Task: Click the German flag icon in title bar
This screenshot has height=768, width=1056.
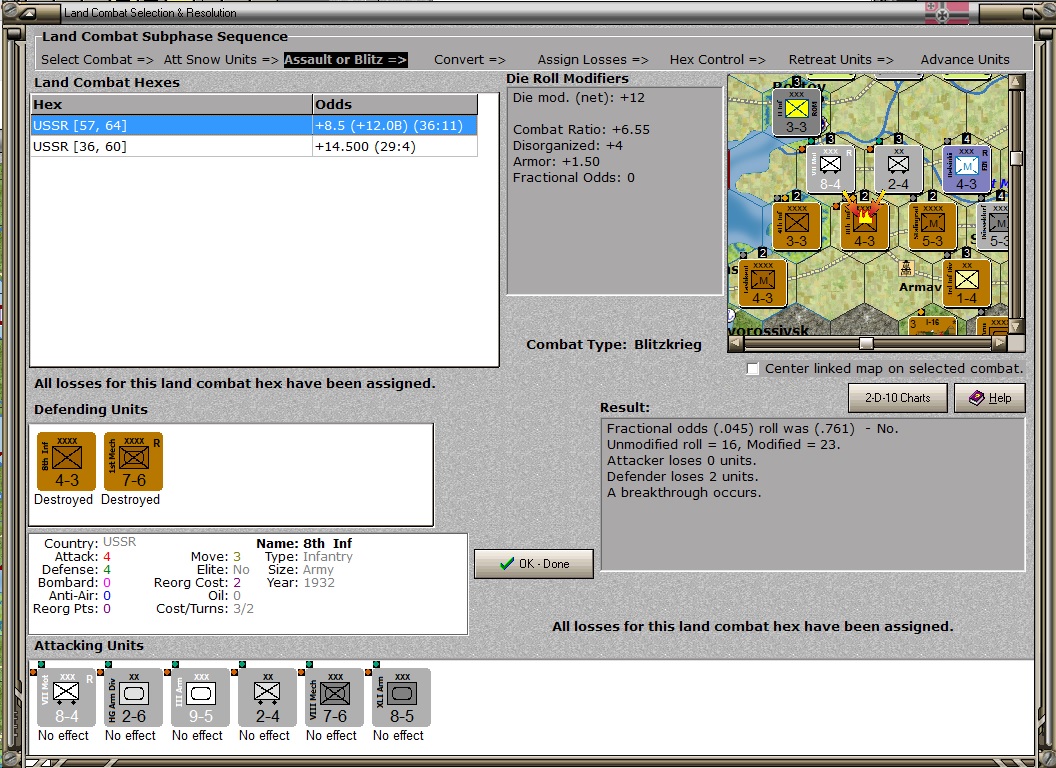Action: pos(947,13)
